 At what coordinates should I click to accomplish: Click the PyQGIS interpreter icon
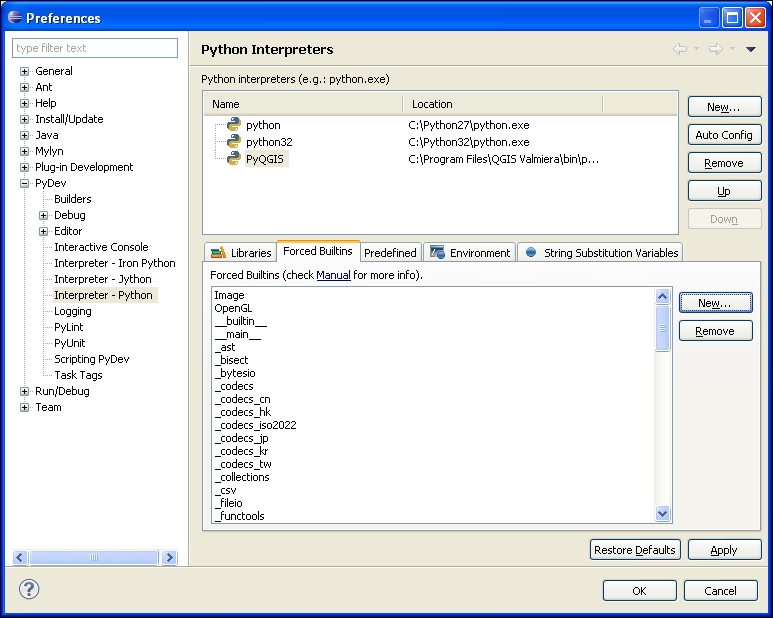point(233,158)
